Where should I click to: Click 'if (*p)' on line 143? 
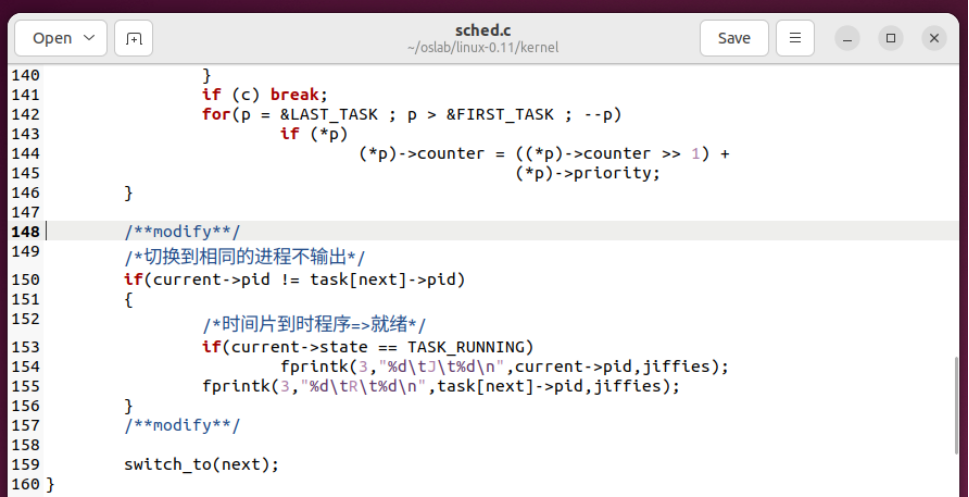(x=314, y=134)
